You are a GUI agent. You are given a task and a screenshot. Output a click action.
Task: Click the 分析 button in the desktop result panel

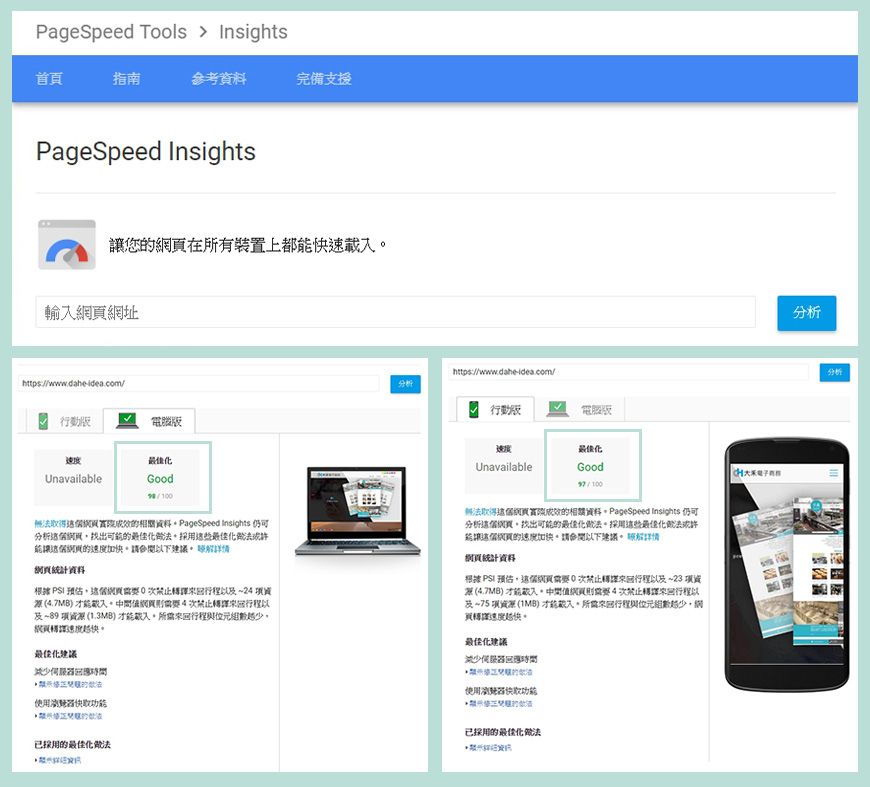point(405,384)
